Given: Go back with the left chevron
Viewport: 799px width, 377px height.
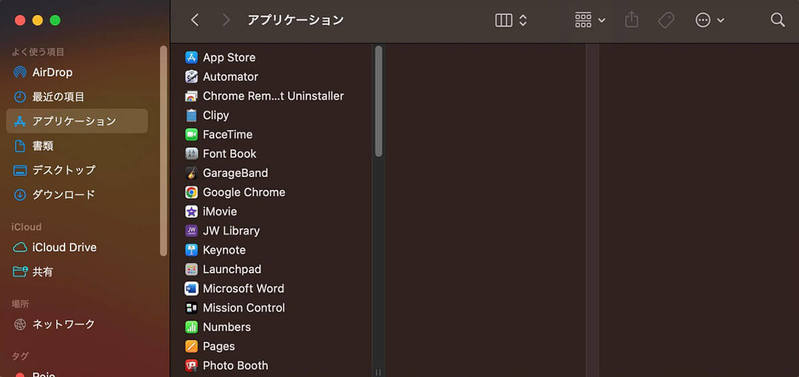Looking at the screenshot, I should [195, 20].
